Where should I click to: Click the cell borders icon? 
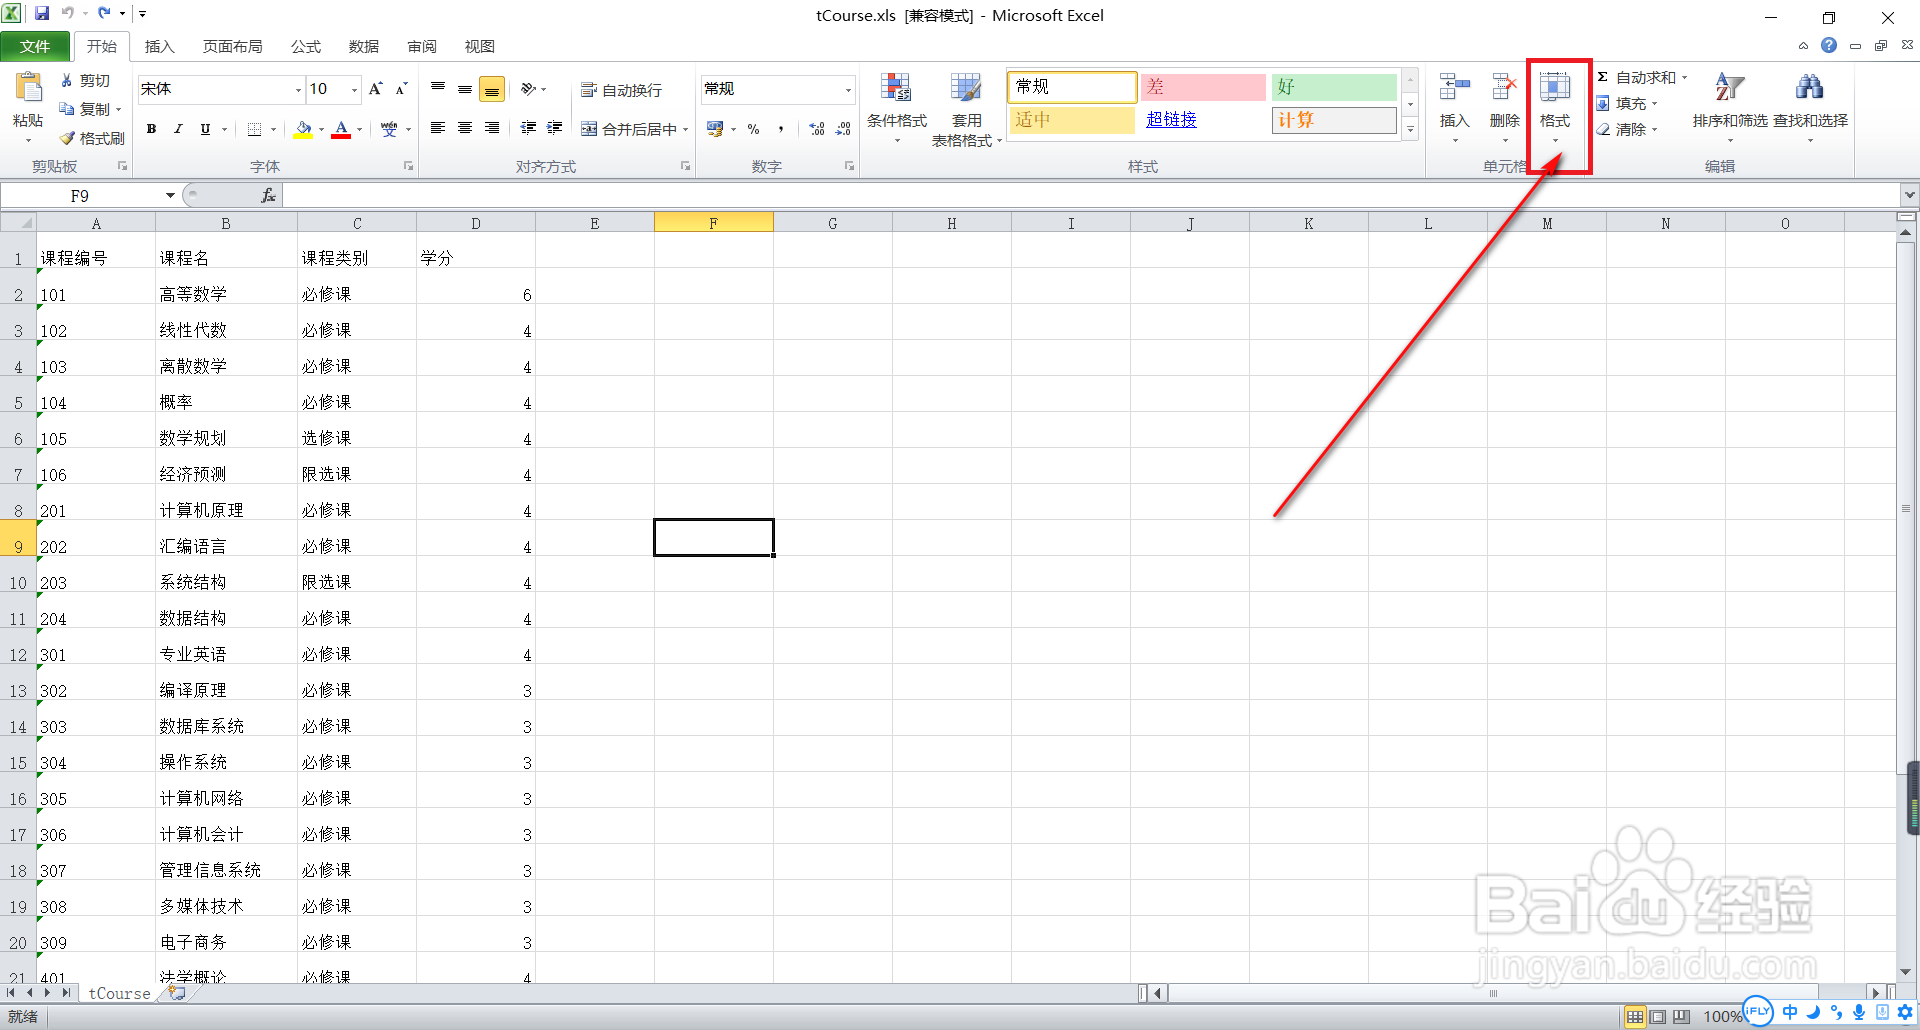click(x=255, y=129)
